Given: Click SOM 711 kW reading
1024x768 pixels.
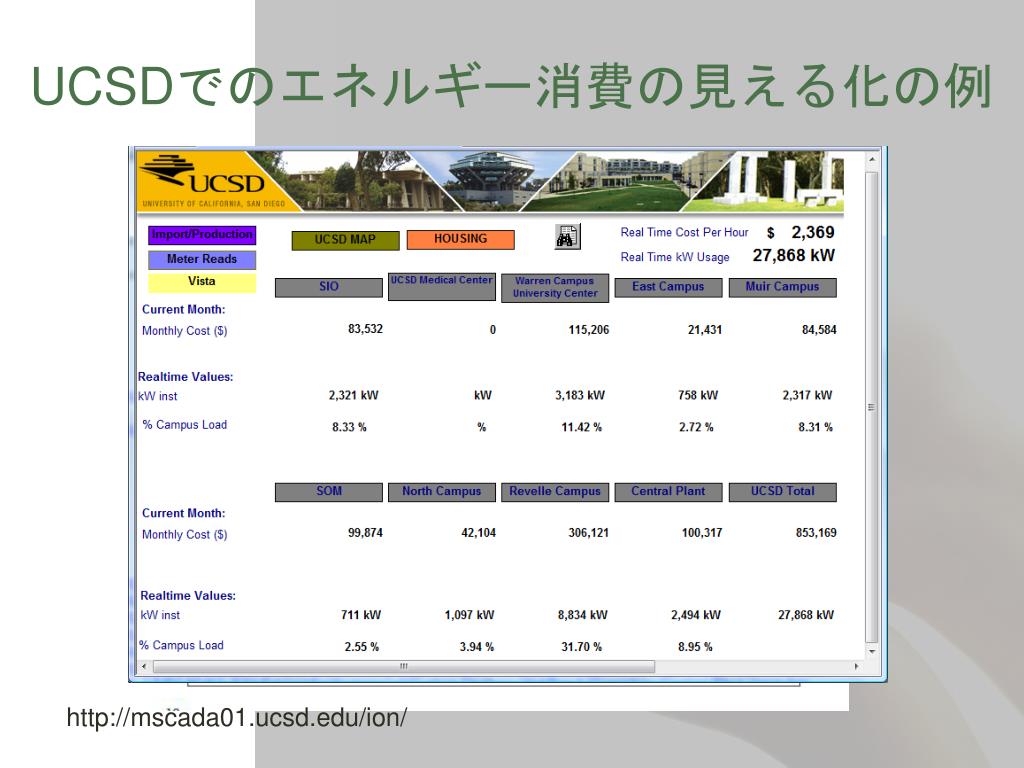Looking at the screenshot, I should click(361, 615).
